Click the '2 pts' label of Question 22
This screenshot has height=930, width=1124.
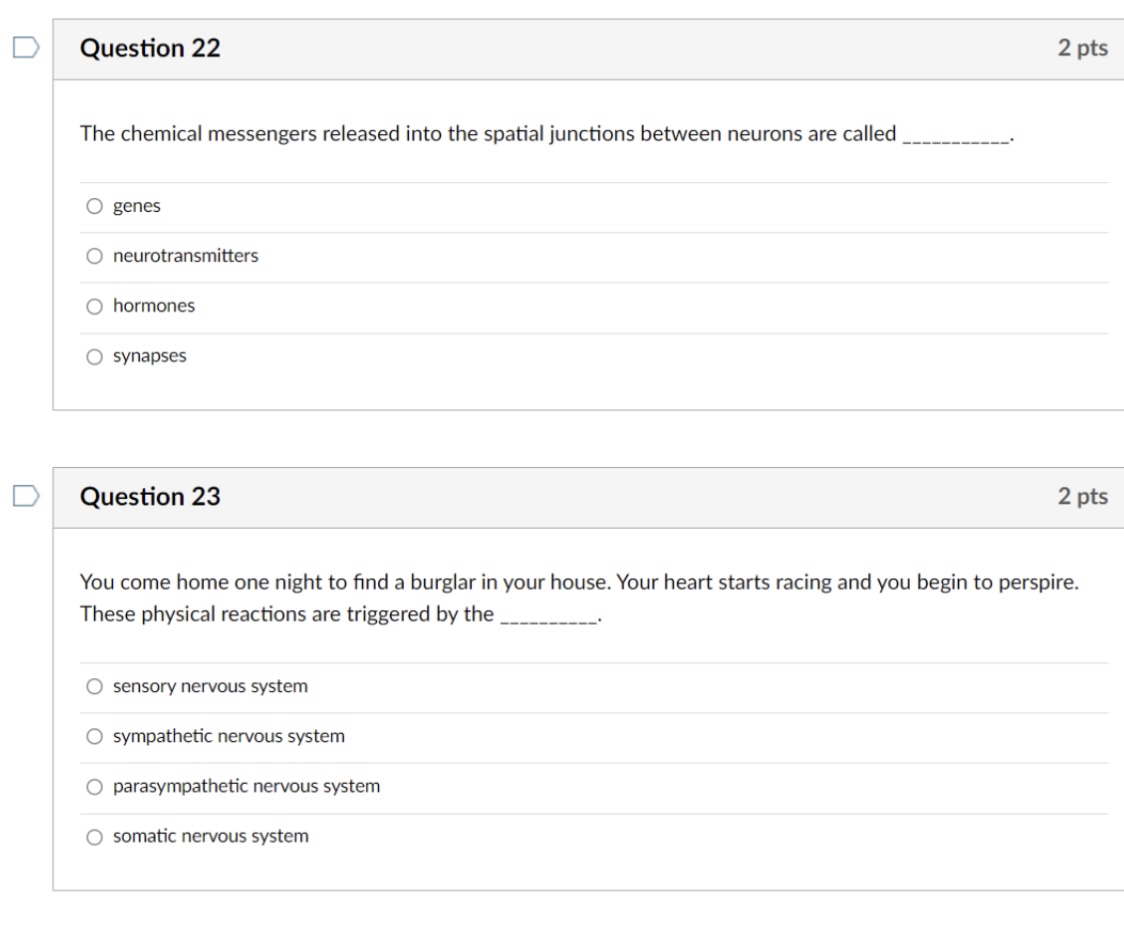click(1082, 49)
